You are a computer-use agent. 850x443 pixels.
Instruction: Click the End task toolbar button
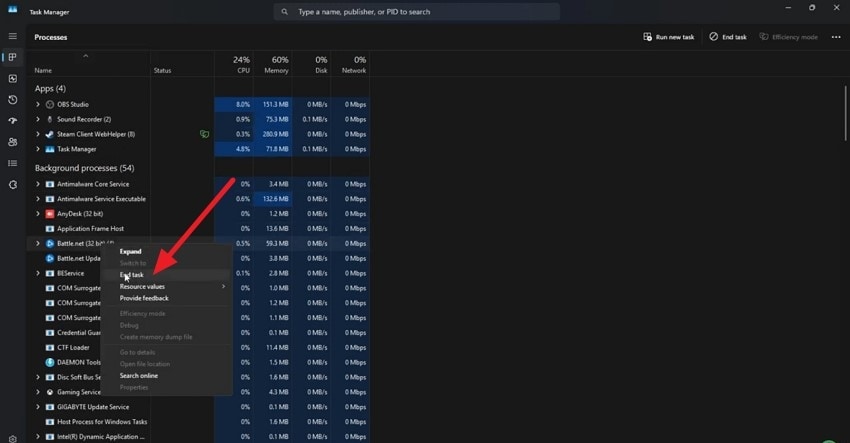click(728, 37)
